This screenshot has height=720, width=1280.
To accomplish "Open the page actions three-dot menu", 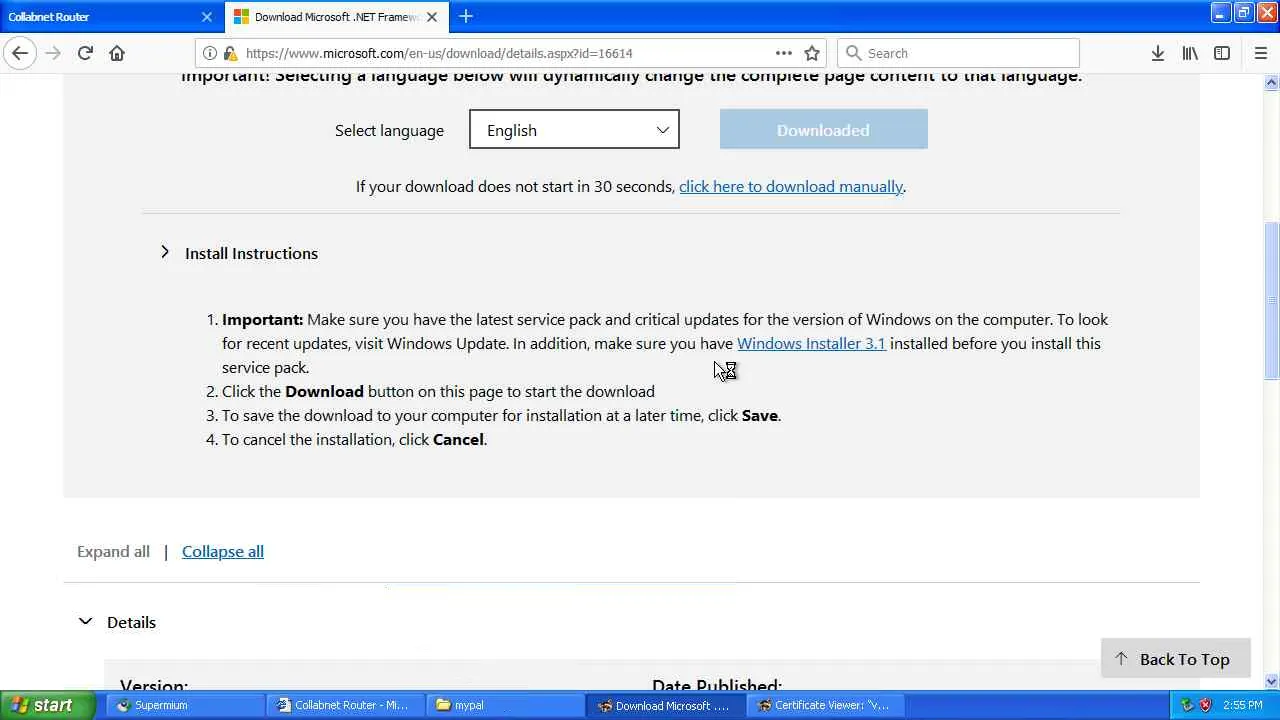I will click(x=784, y=53).
